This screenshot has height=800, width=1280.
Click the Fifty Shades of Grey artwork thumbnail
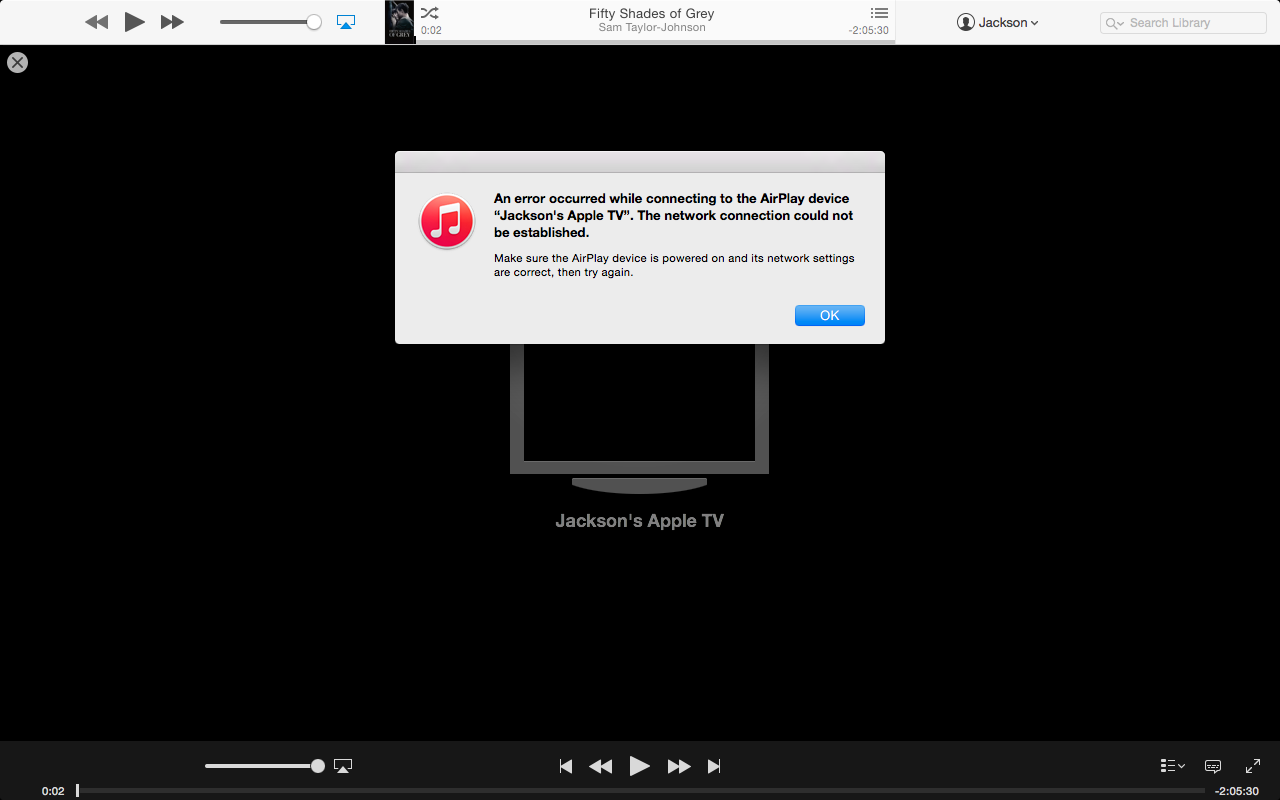(x=400, y=22)
